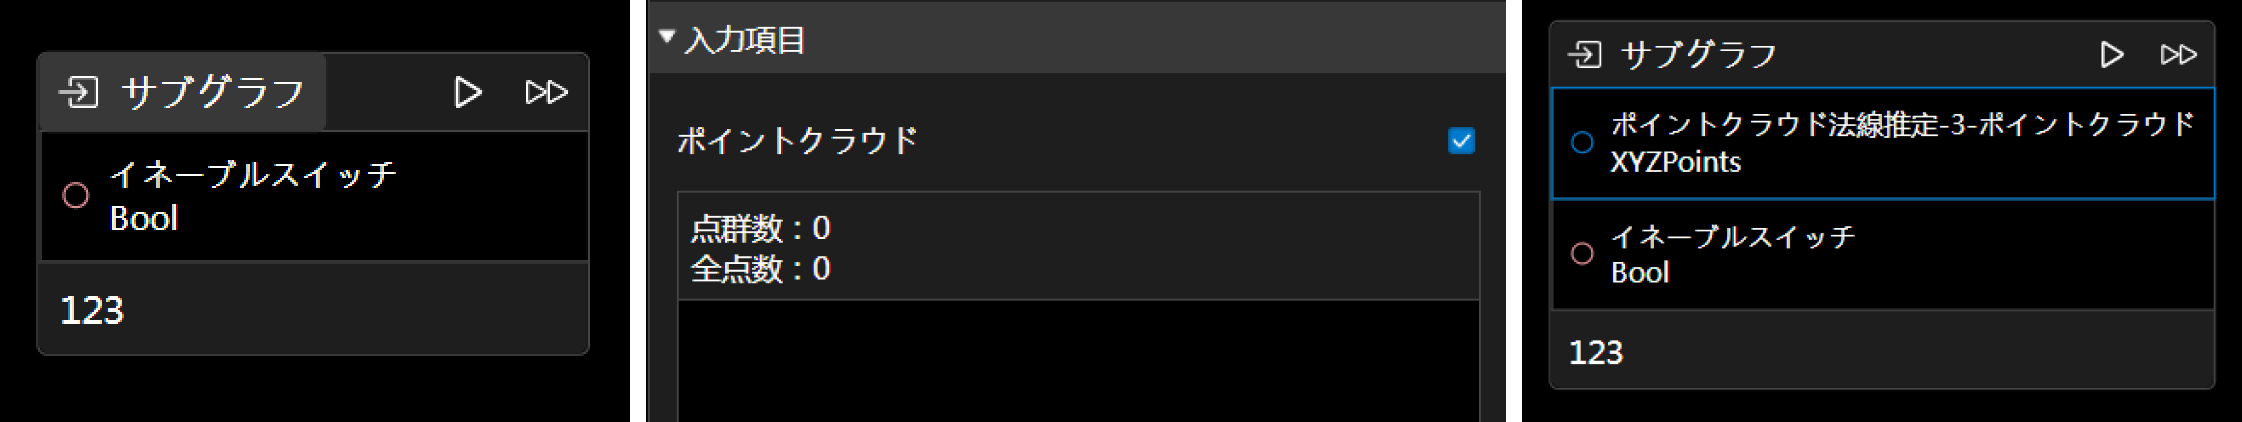
Task: Click the 123 field in the XYZPoints Subgraph node
Action: tap(1880, 352)
